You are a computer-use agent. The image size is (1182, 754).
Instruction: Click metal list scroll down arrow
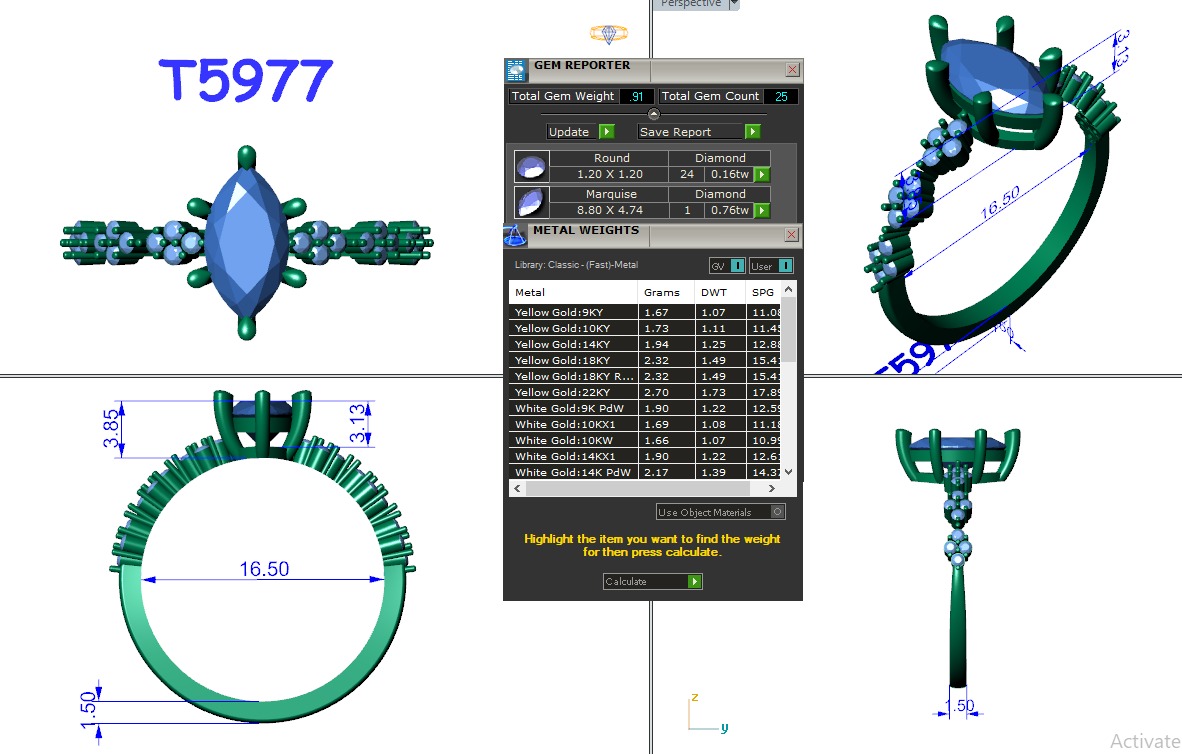click(789, 472)
